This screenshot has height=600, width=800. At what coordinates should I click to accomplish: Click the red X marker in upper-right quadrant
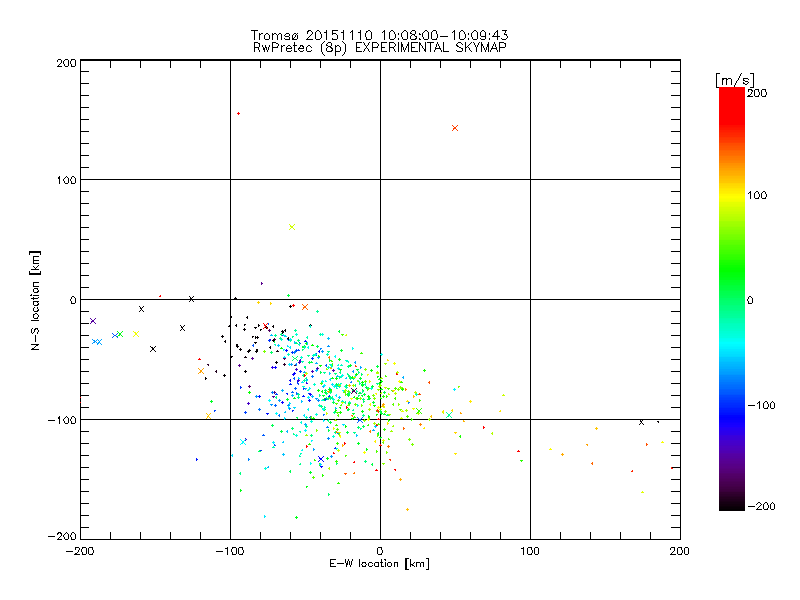click(455, 128)
